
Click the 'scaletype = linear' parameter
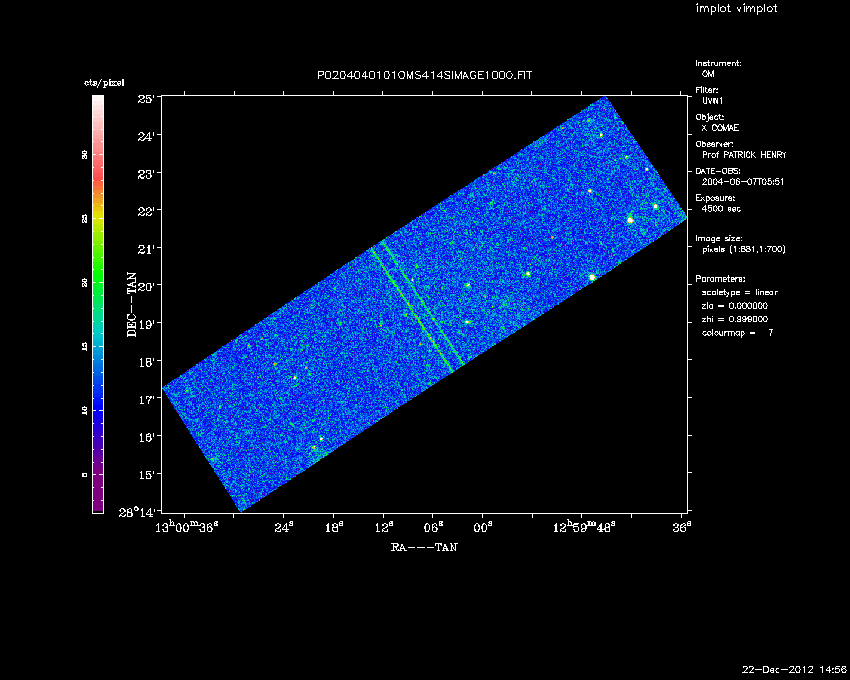[740, 292]
